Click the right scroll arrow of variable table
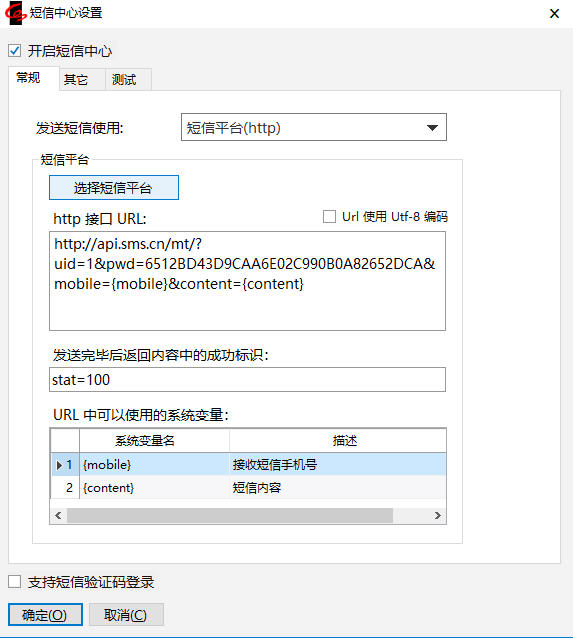573x639 pixels. [x=438, y=516]
